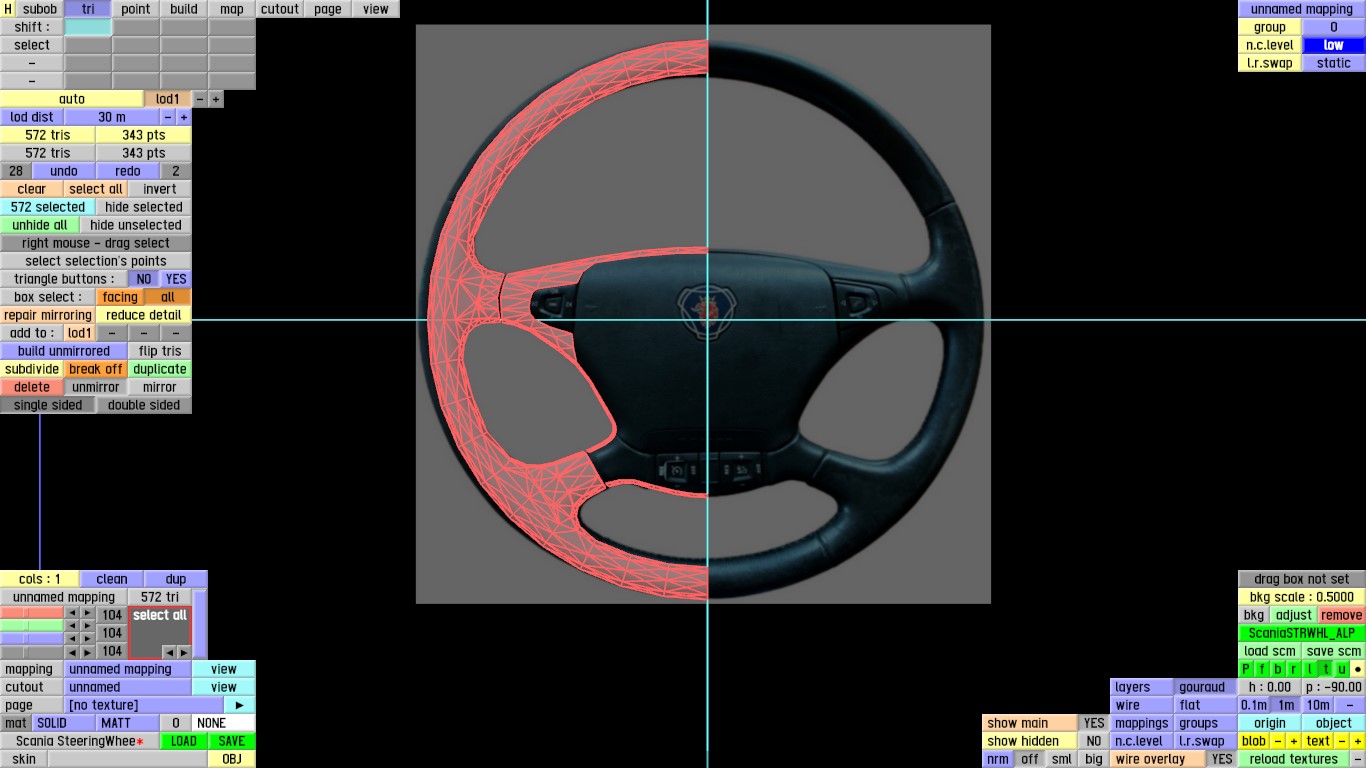The height and width of the screenshot is (768, 1366).
Task: Decrease the blob size with minus
Action: pyautogui.click(x=1278, y=741)
